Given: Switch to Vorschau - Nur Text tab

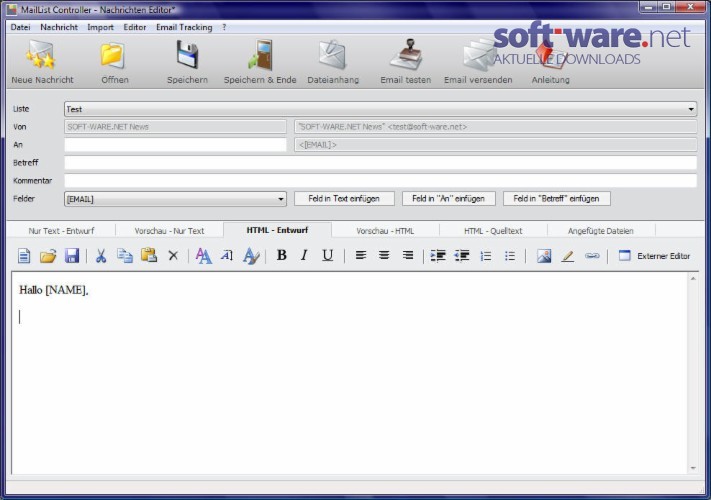Looking at the screenshot, I should click(169, 231).
